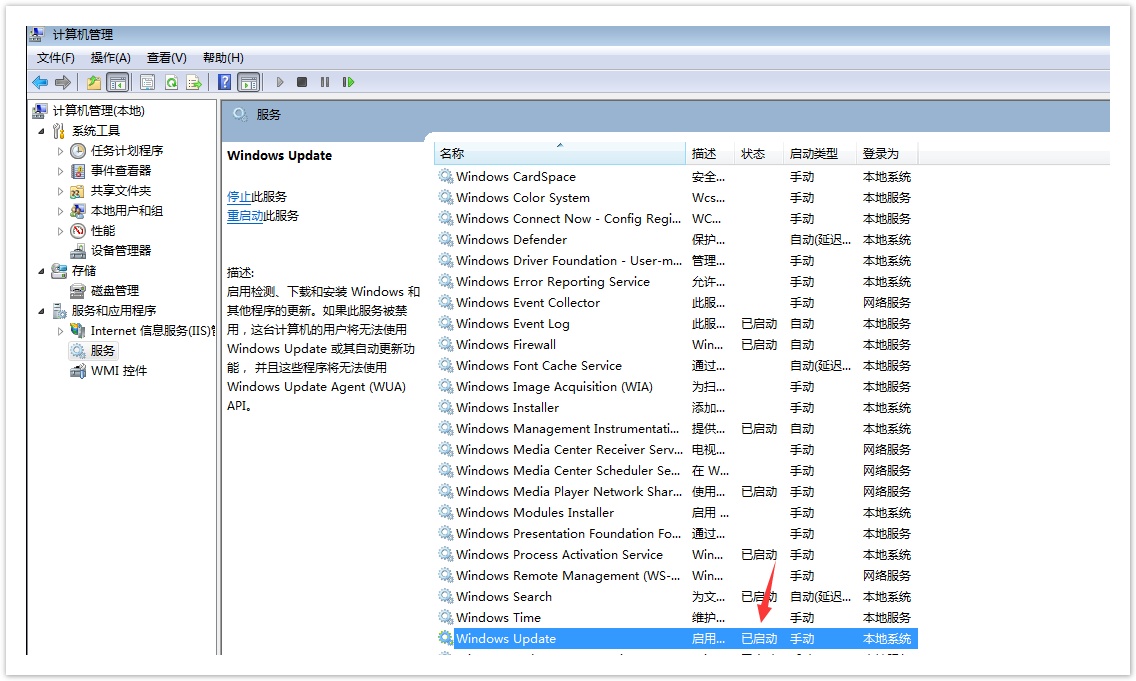
Task: Select the Windows Font Cache Service row
Action: (x=676, y=365)
